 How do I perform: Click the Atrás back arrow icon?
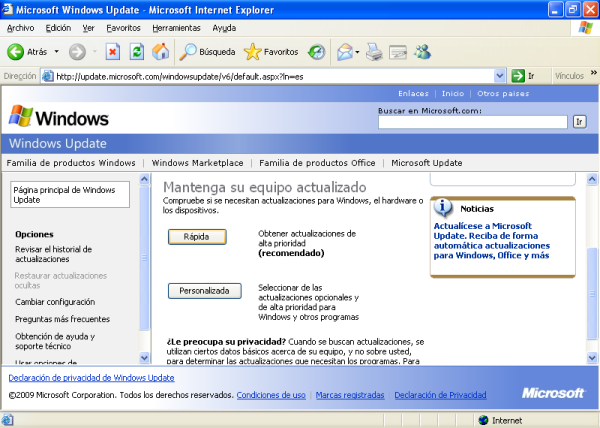tap(15, 51)
